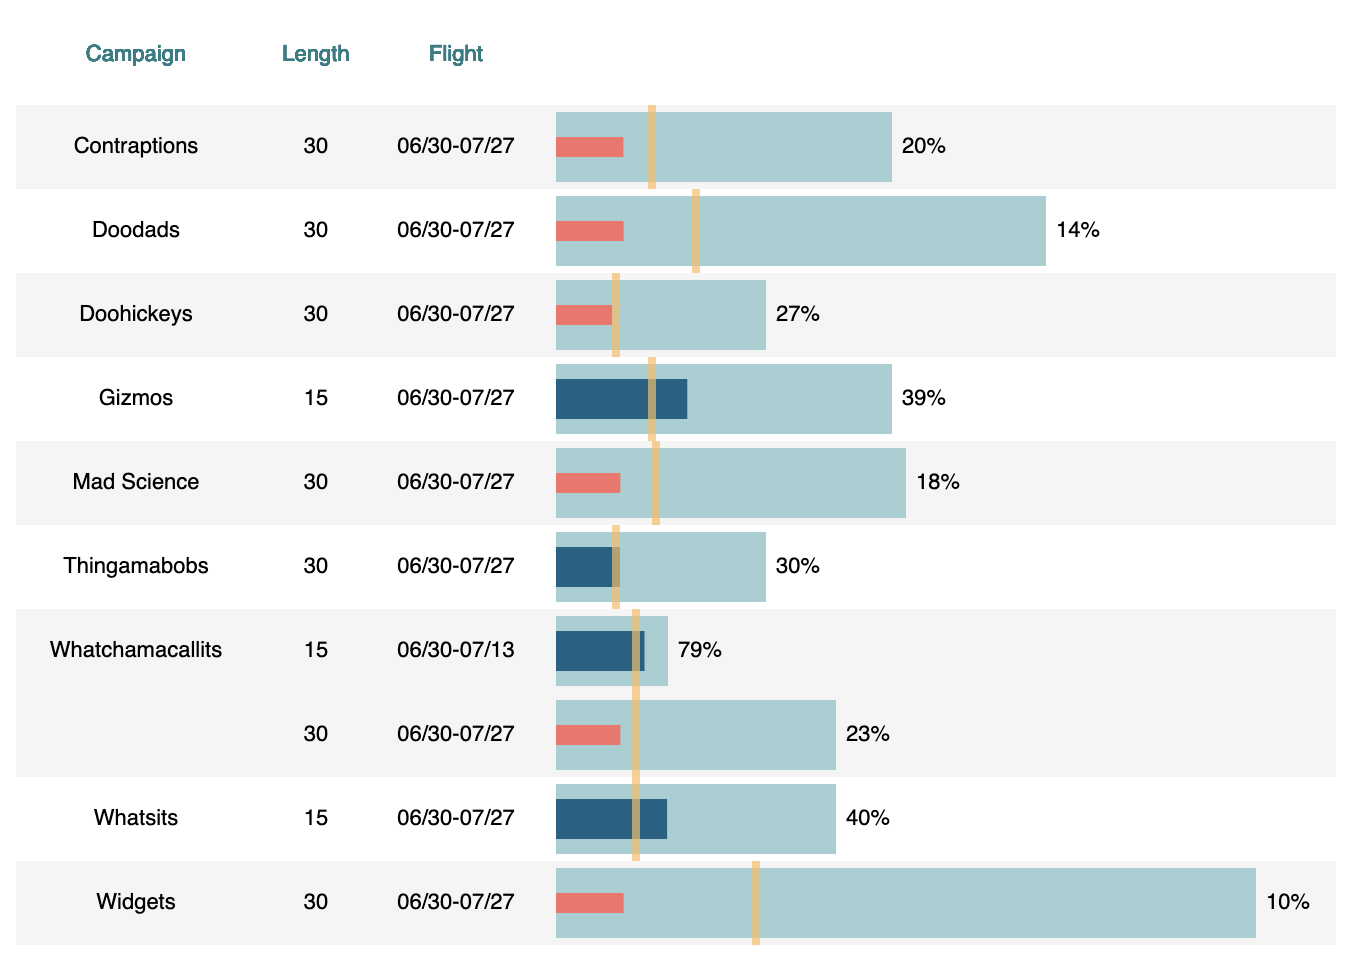Click the 40% label for Whatsits

[x=867, y=818]
